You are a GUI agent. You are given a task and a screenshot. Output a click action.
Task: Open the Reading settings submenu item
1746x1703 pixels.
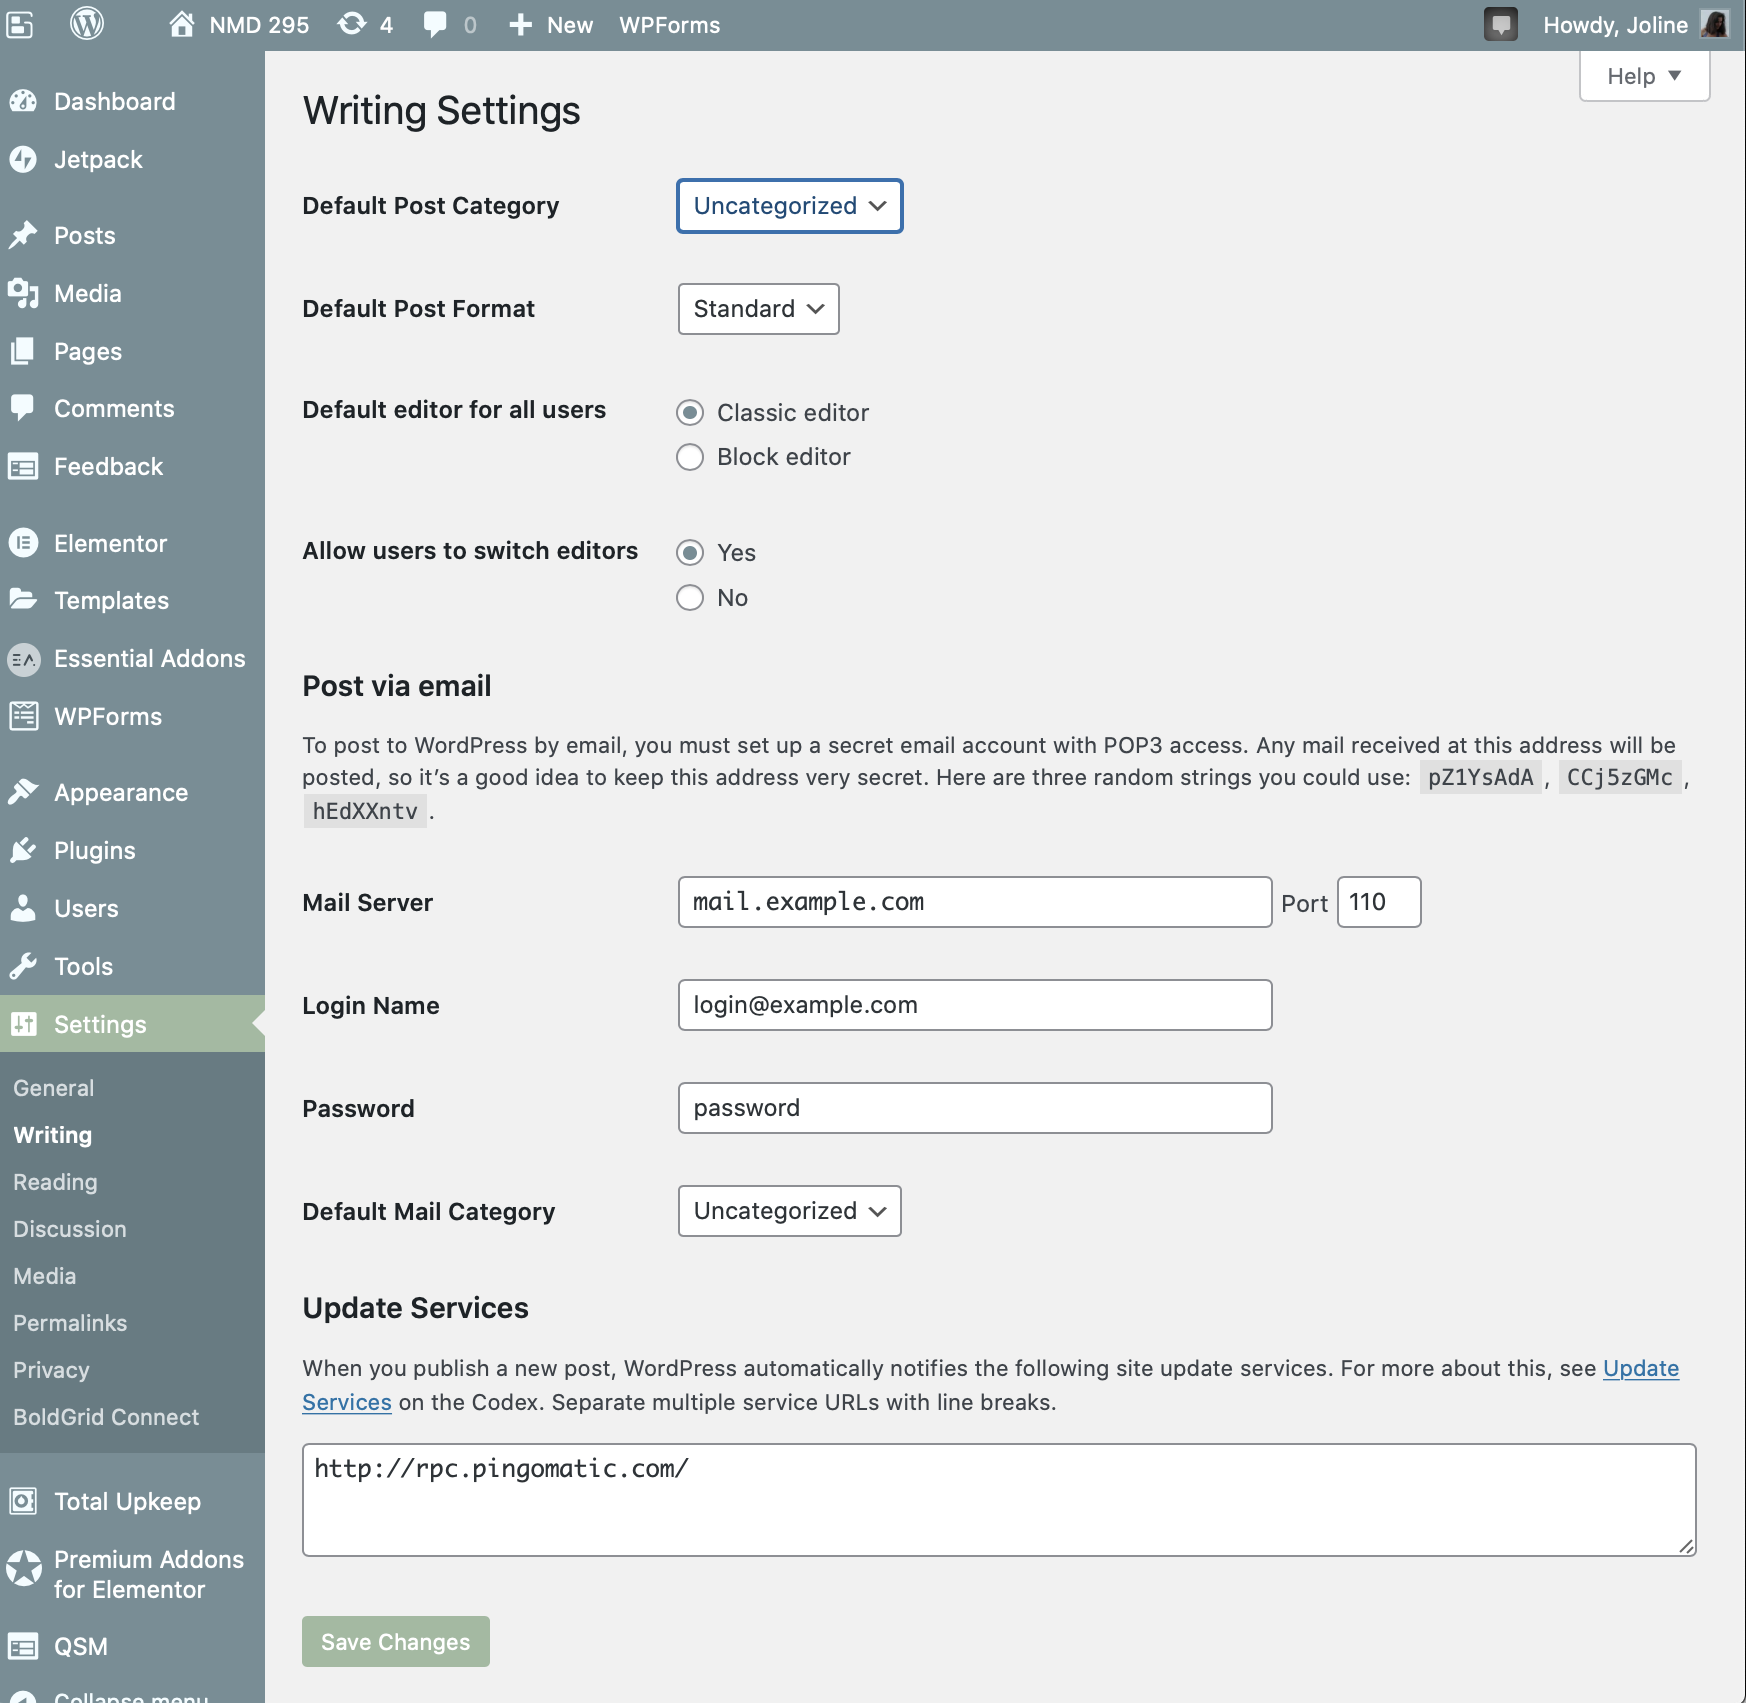pos(55,1182)
